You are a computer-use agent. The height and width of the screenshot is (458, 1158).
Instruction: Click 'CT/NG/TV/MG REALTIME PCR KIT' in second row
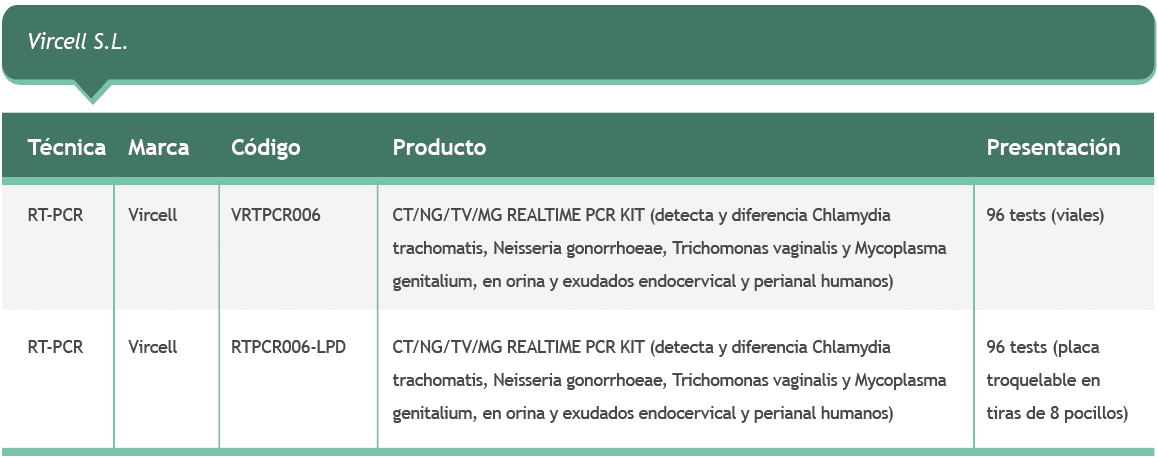pyautogui.click(x=518, y=347)
